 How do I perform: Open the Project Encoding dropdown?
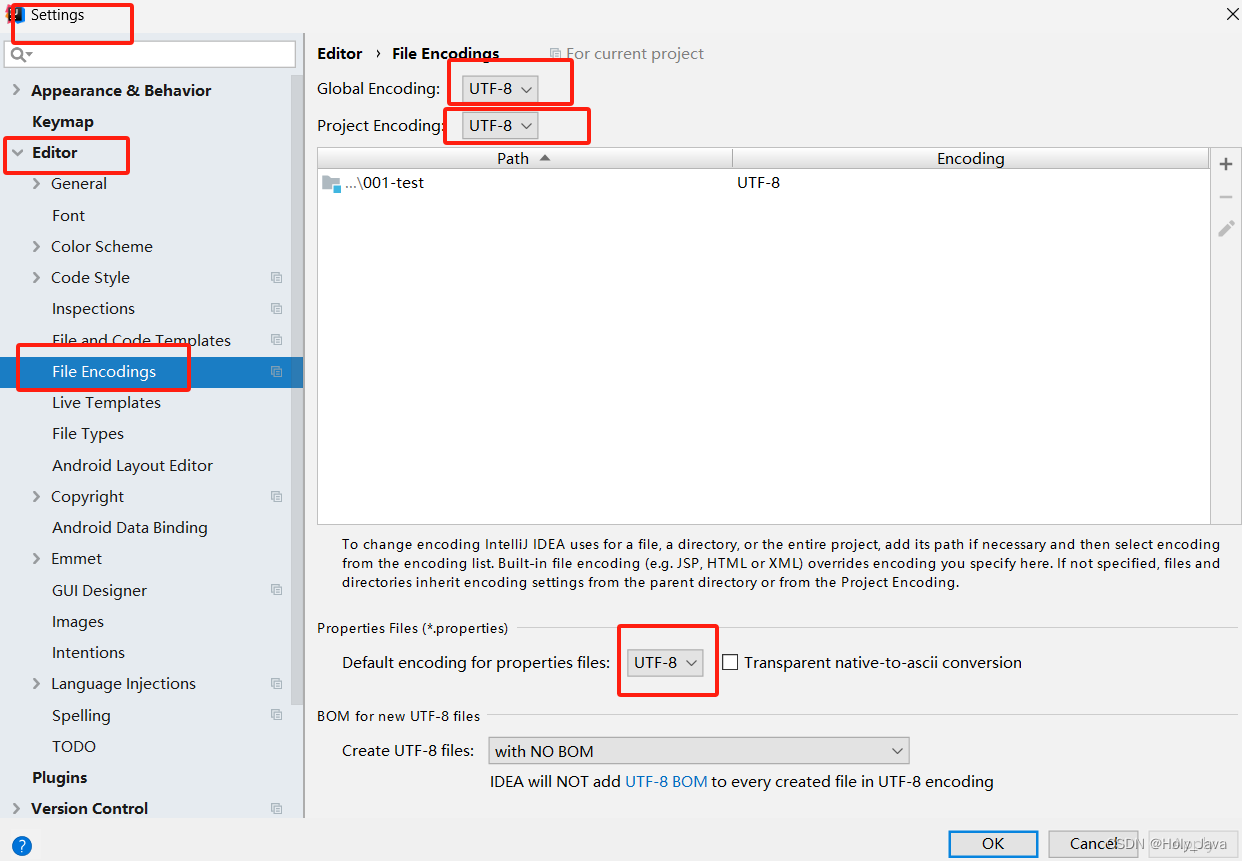pos(501,126)
